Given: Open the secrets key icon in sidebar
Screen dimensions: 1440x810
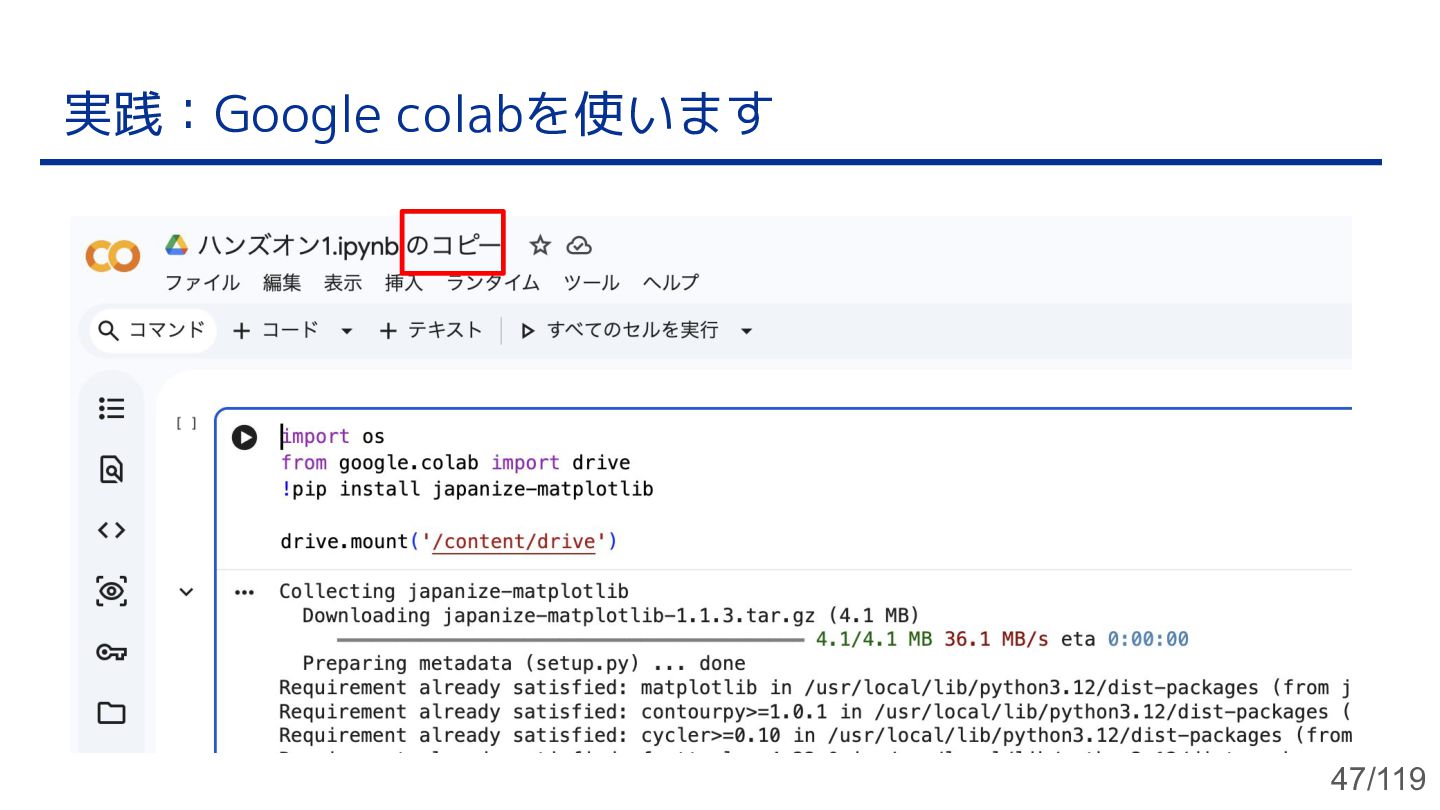Looking at the screenshot, I should click(112, 652).
